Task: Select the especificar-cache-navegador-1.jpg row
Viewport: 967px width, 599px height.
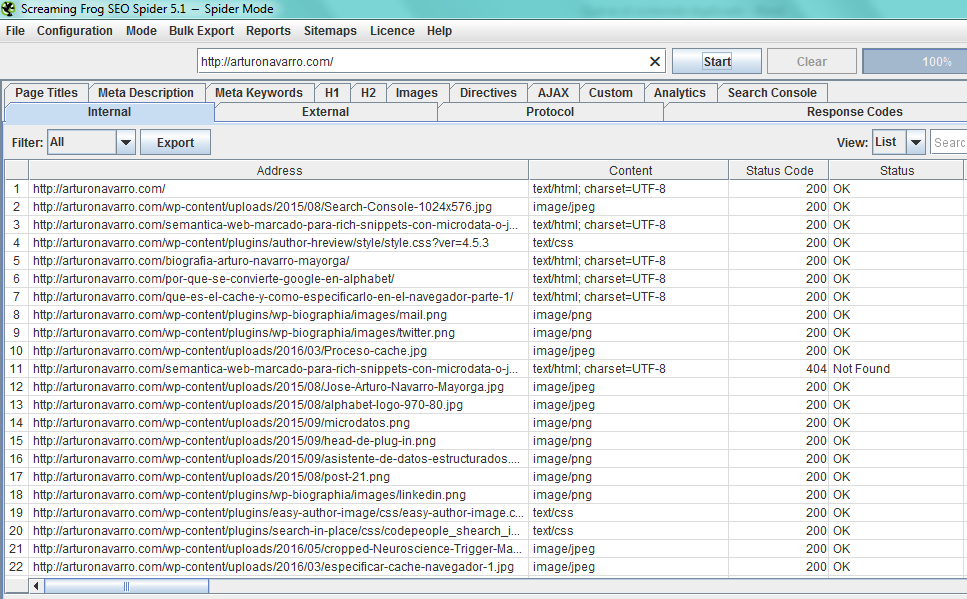Action: point(279,567)
